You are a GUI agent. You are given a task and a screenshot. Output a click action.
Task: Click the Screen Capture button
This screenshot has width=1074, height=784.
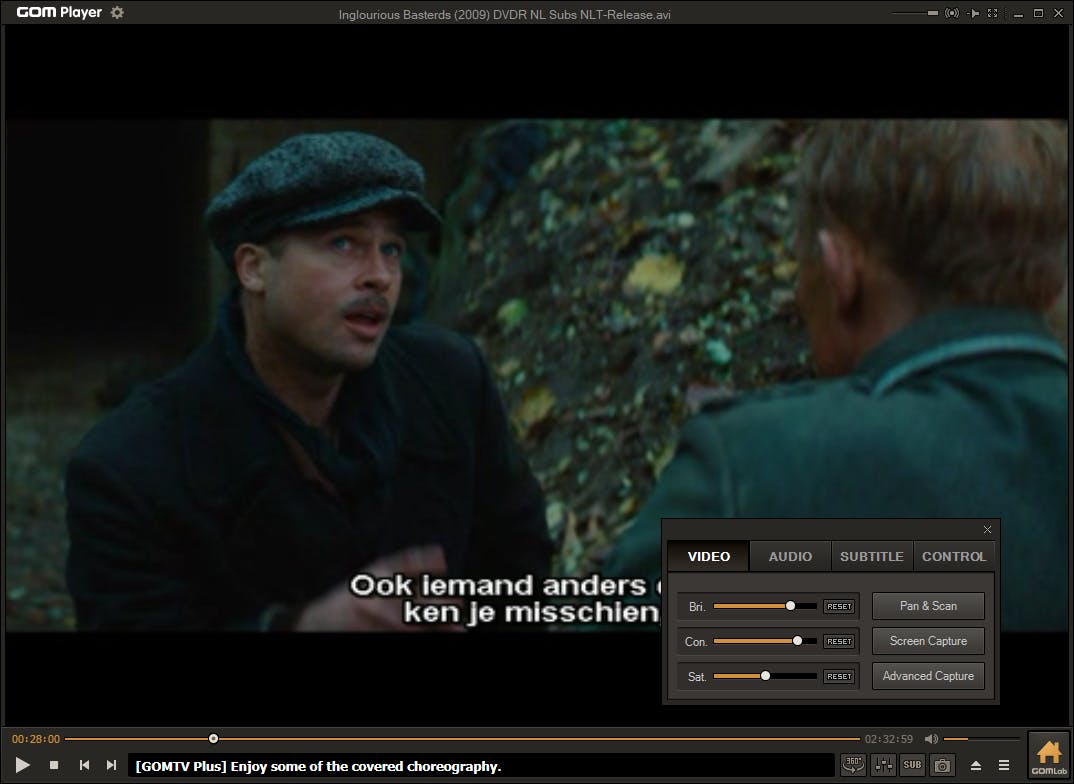click(928, 641)
